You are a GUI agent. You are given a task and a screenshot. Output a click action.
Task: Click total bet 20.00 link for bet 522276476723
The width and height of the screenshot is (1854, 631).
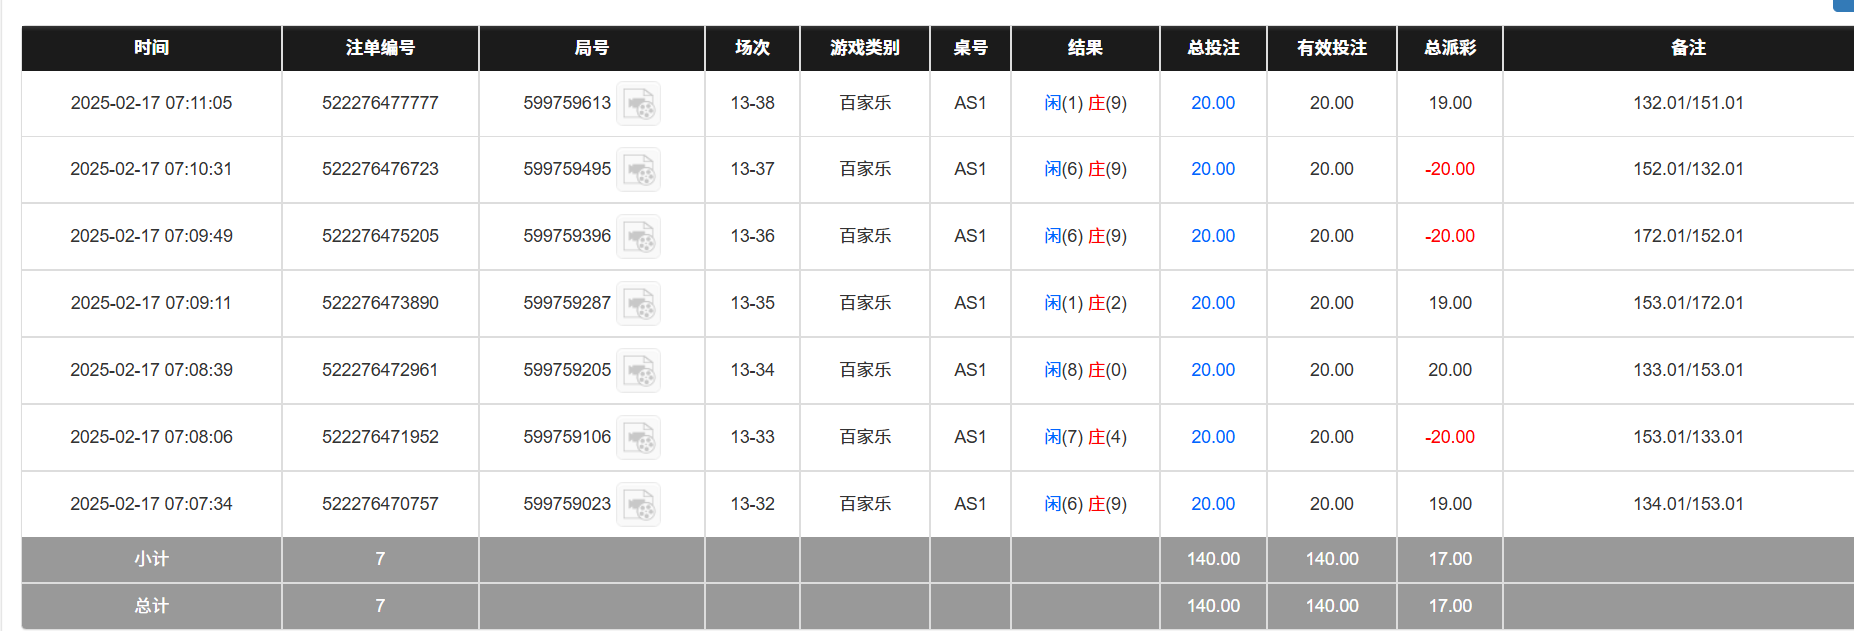1212,169
